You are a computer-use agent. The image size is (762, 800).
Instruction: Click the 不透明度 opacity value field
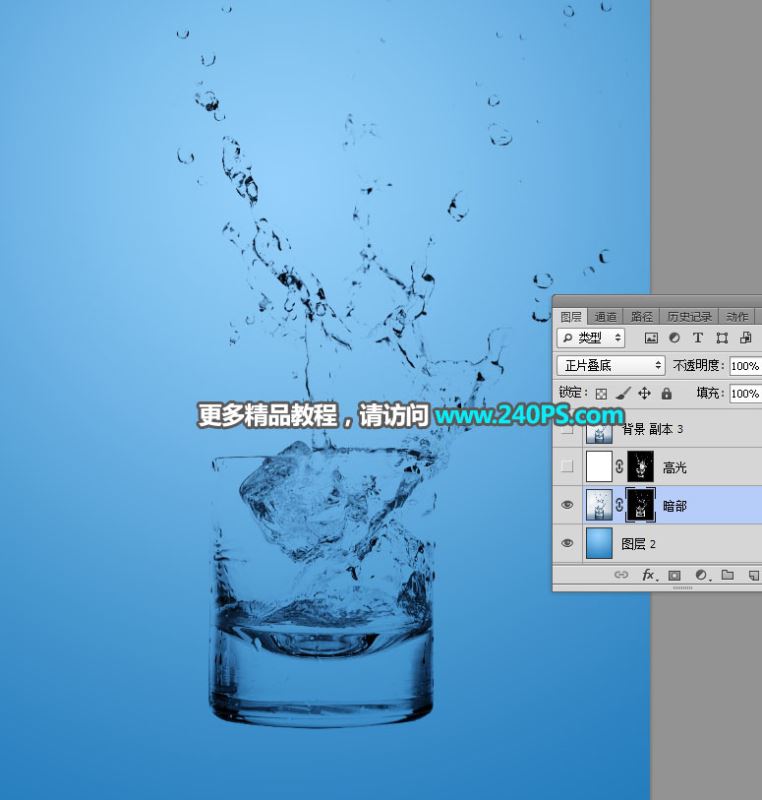tap(745, 366)
